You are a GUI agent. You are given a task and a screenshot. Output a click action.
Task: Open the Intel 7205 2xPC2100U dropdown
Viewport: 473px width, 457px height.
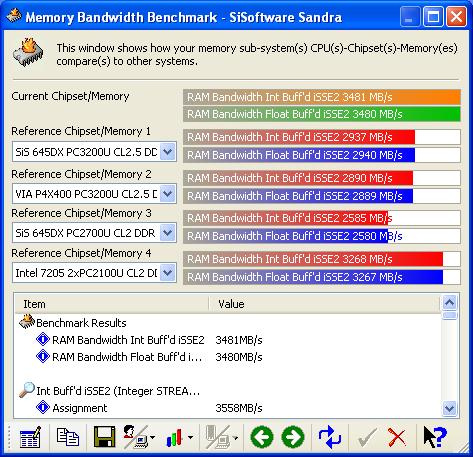tap(168, 273)
